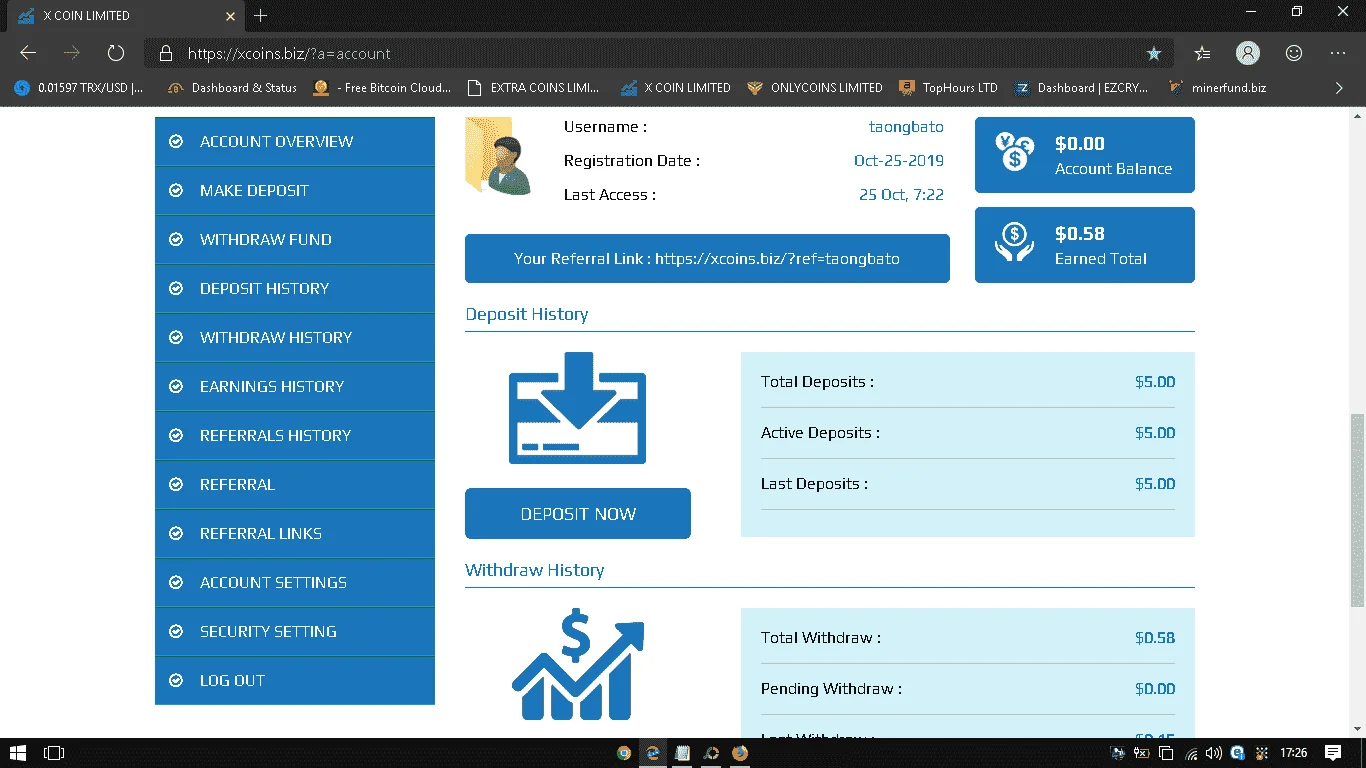Click the user avatar image
1366x768 pixels.
click(498, 158)
